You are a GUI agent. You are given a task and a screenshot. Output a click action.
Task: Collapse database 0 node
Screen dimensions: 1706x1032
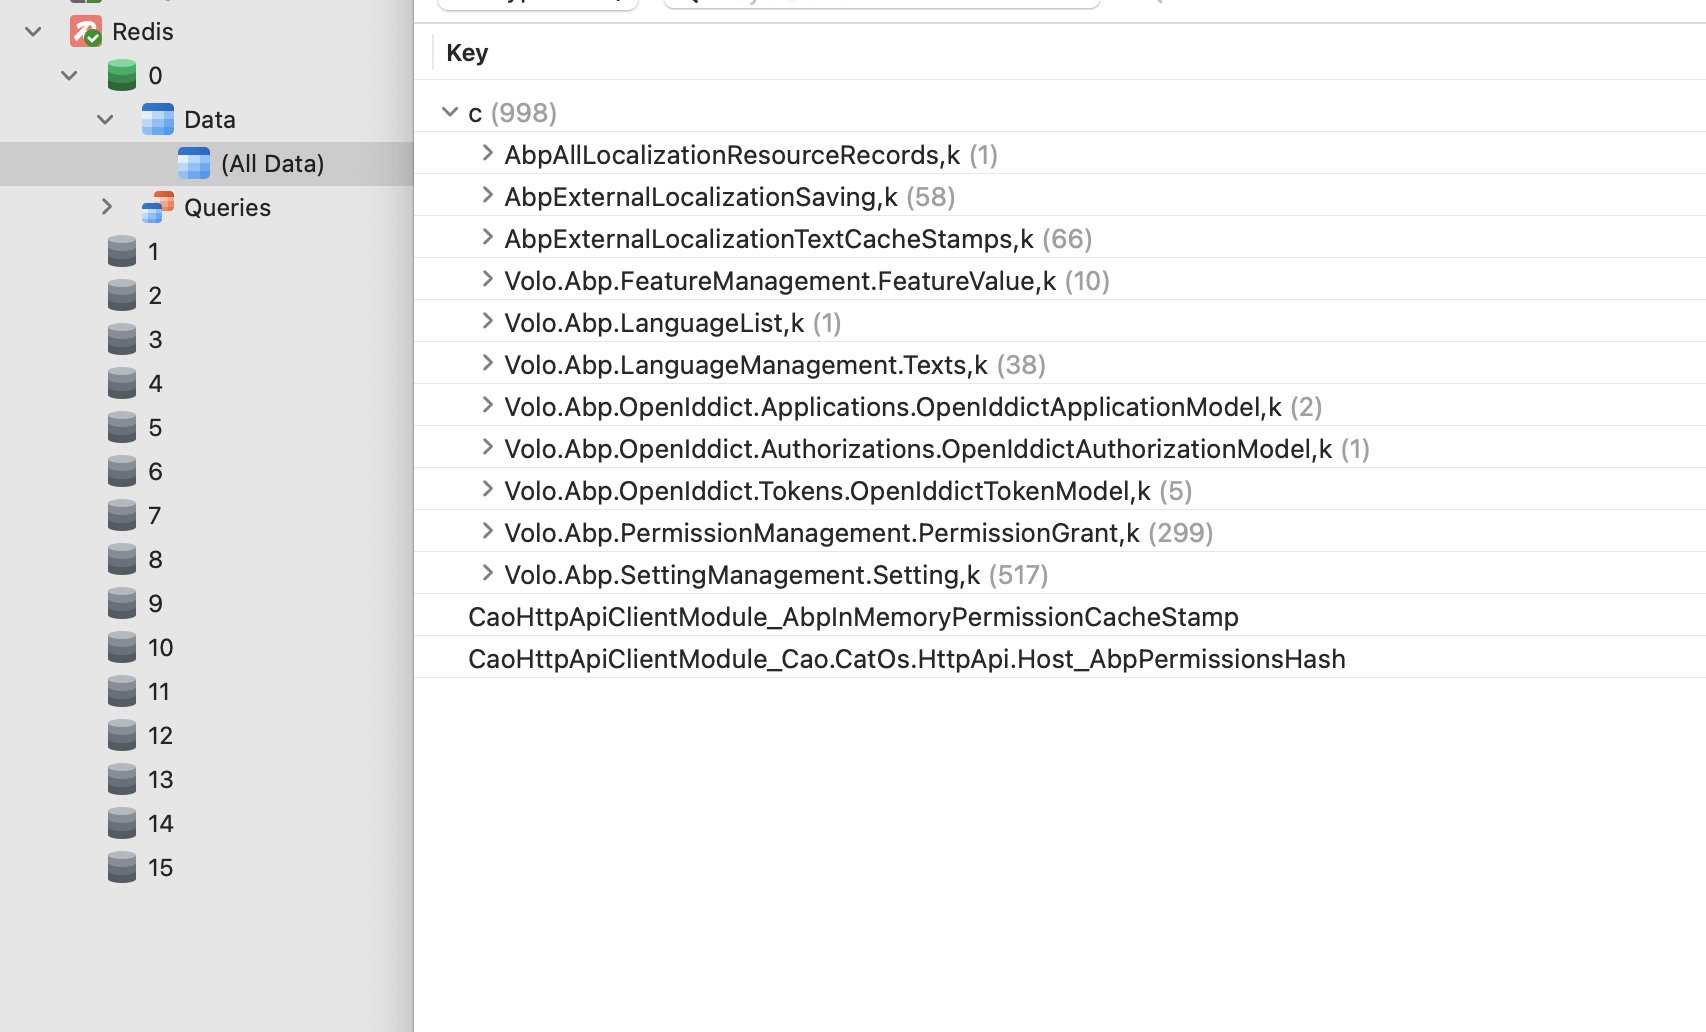(x=69, y=75)
